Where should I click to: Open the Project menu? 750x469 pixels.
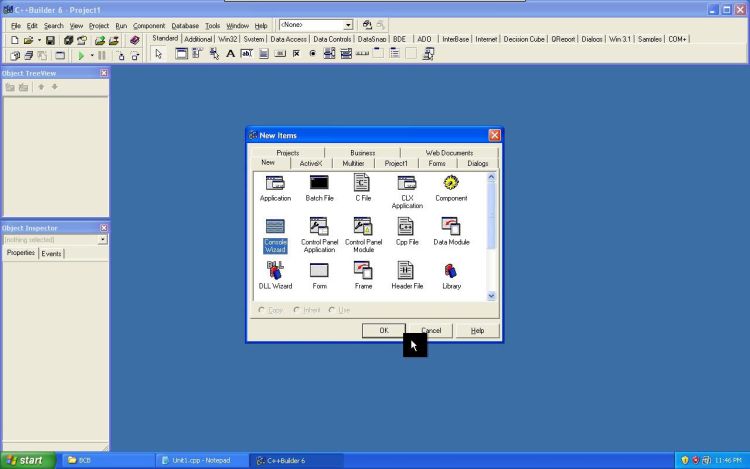click(x=99, y=26)
